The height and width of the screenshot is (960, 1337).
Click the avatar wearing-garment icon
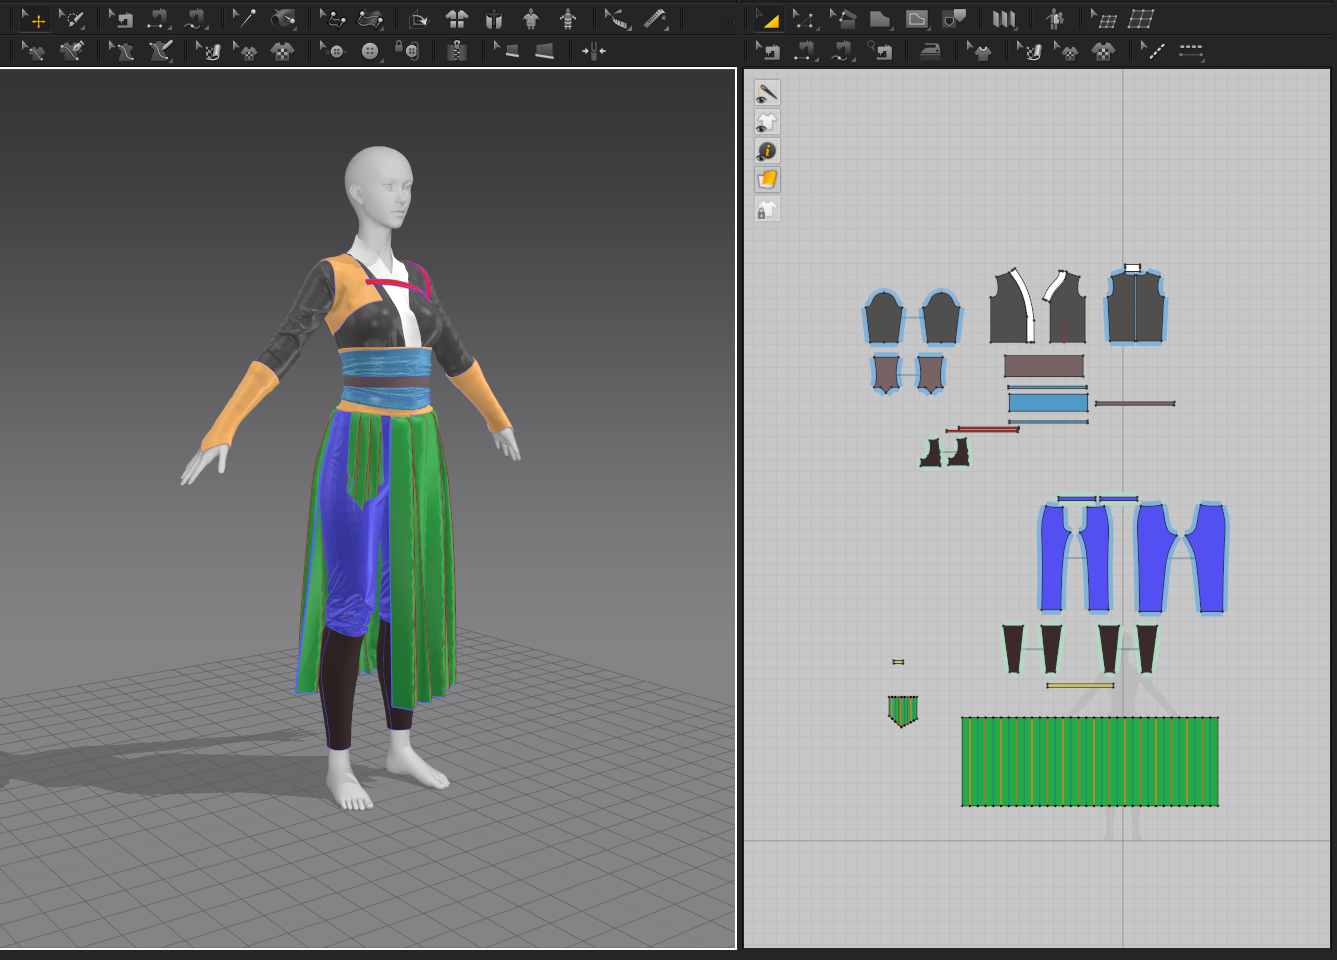coord(531,19)
